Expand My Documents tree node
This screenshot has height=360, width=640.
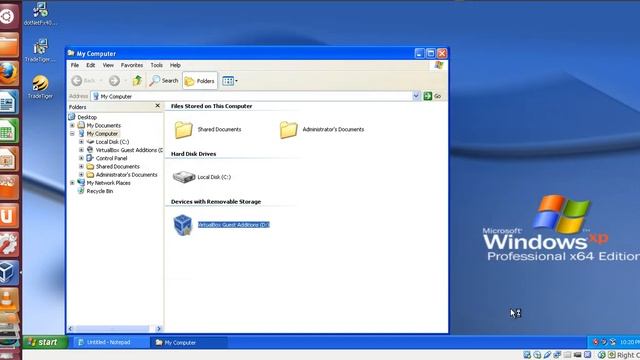click(72, 125)
